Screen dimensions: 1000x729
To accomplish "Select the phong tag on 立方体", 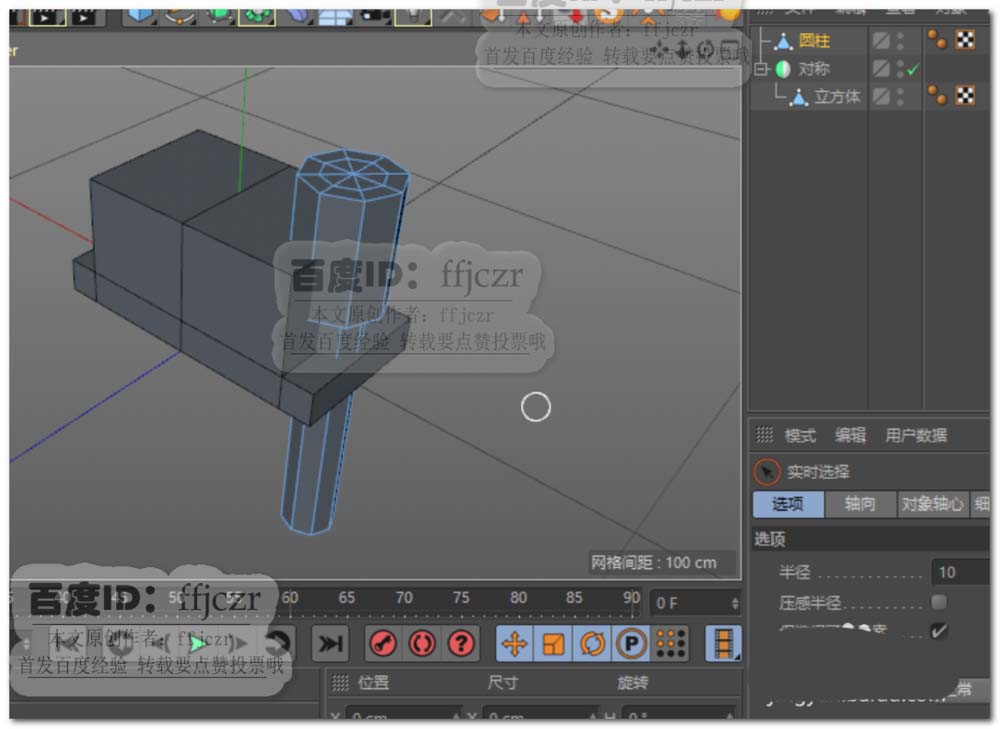I will (x=937, y=96).
